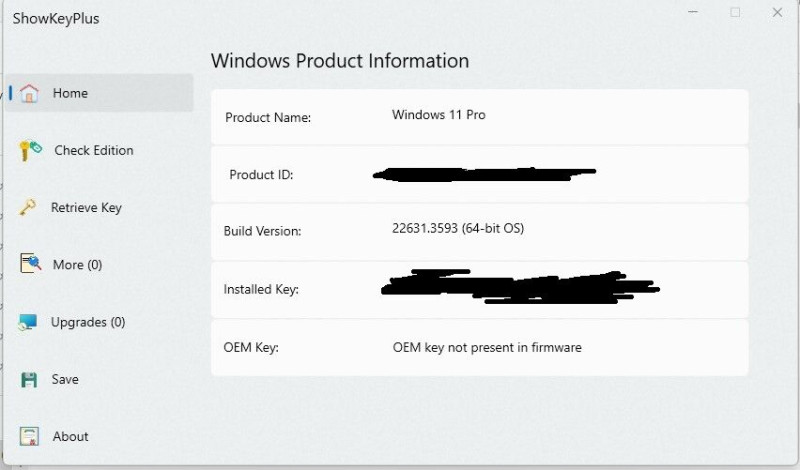Select Check Edition in sidebar
This screenshot has width=800, height=470.
coord(93,150)
